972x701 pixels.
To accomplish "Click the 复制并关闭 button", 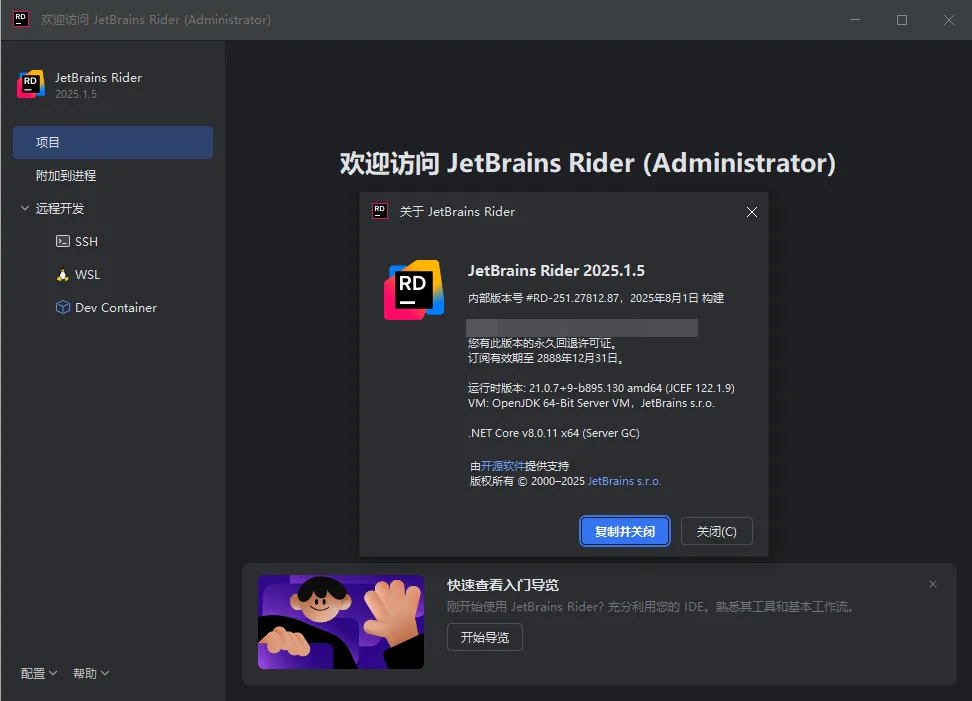I will click(x=624, y=532).
